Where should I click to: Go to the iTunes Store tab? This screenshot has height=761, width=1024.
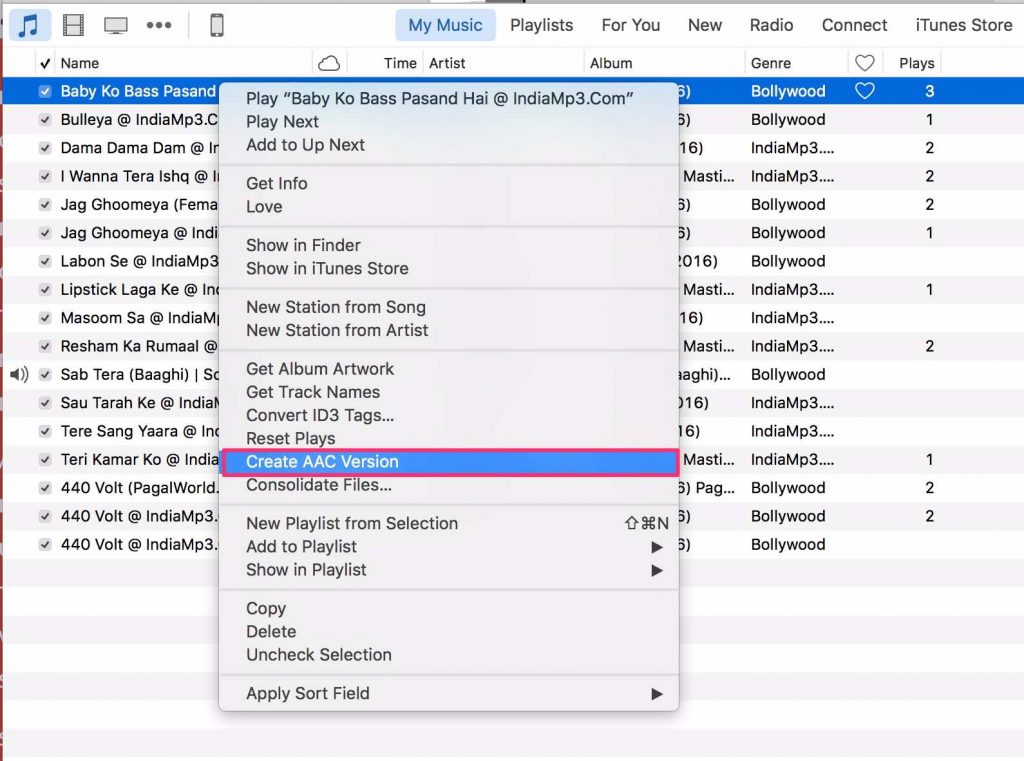point(963,25)
